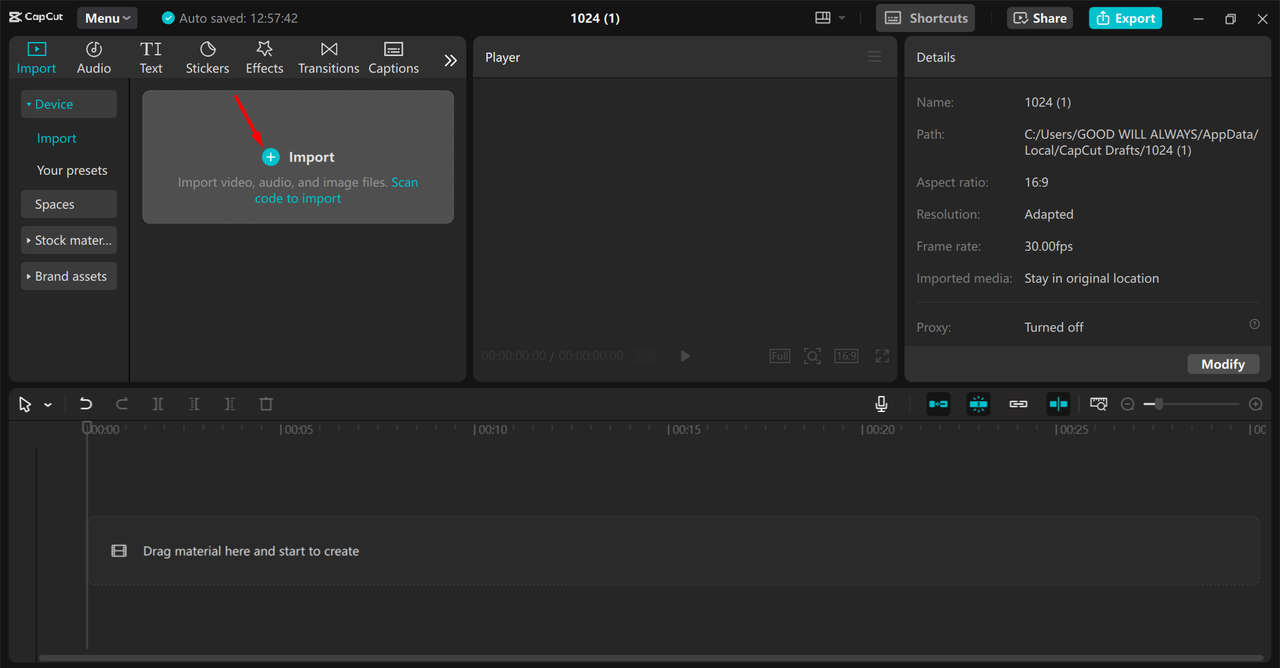Click the record voiceover microphone icon

[x=881, y=404]
